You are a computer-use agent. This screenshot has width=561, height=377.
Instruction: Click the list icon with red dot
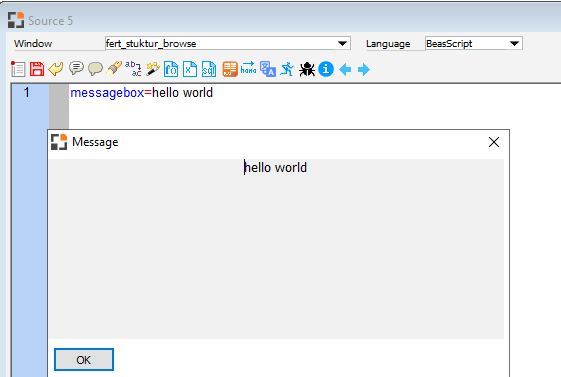(x=18, y=69)
